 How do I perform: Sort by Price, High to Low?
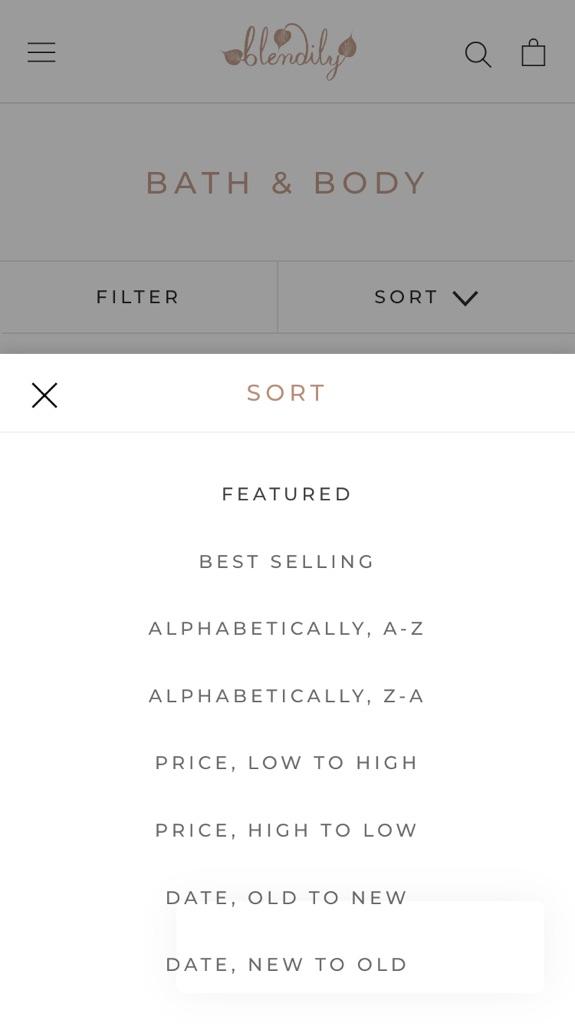click(287, 831)
